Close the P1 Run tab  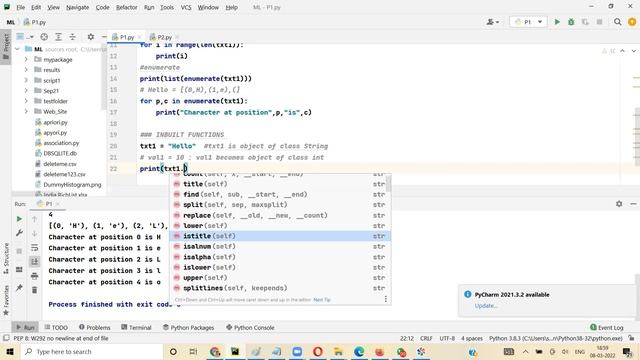click(58, 204)
